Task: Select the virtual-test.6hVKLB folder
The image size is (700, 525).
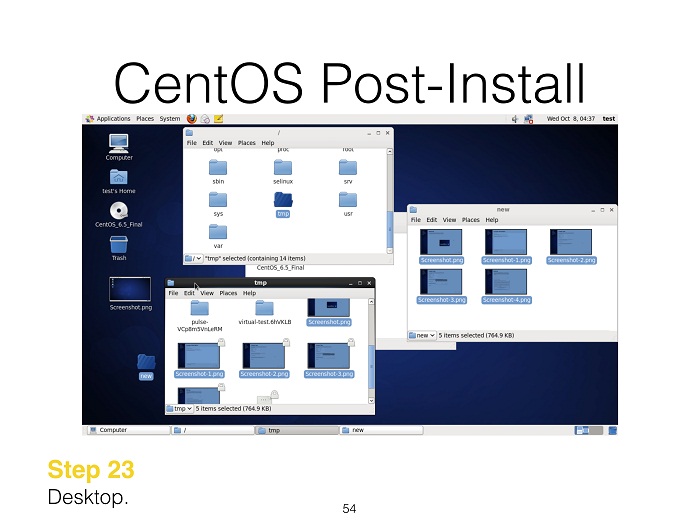Action: (x=265, y=312)
